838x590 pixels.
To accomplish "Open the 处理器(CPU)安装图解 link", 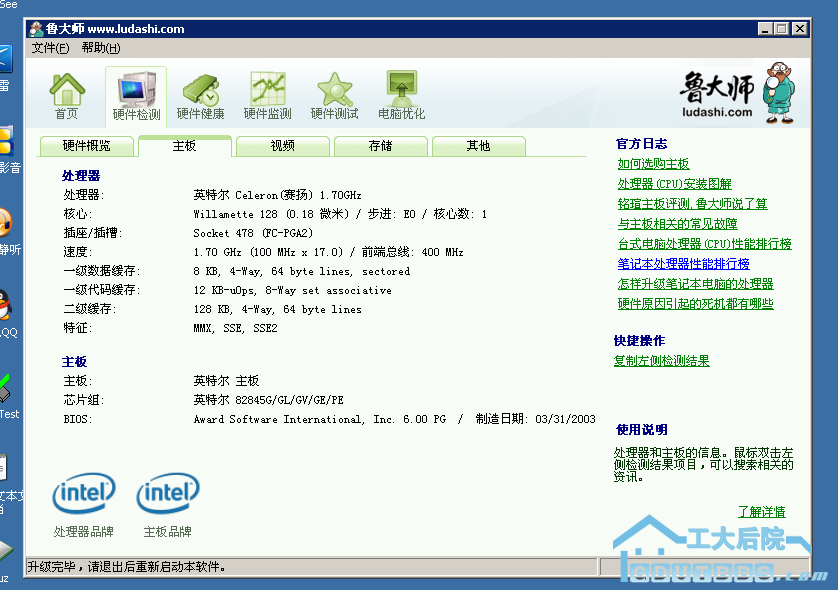I will pos(674,184).
